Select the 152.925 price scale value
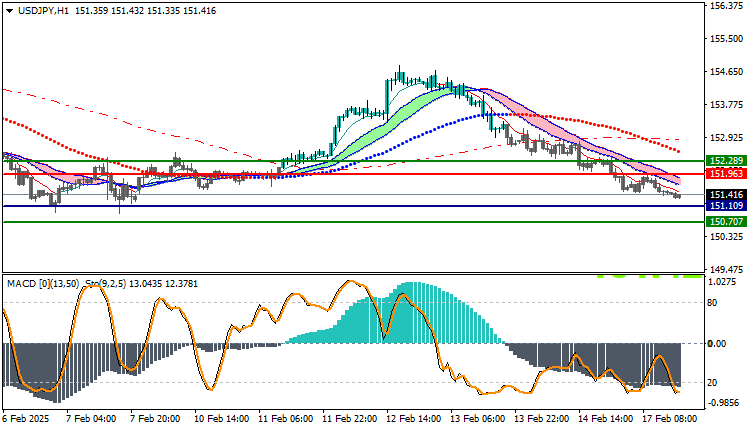 pyautogui.click(x=727, y=138)
